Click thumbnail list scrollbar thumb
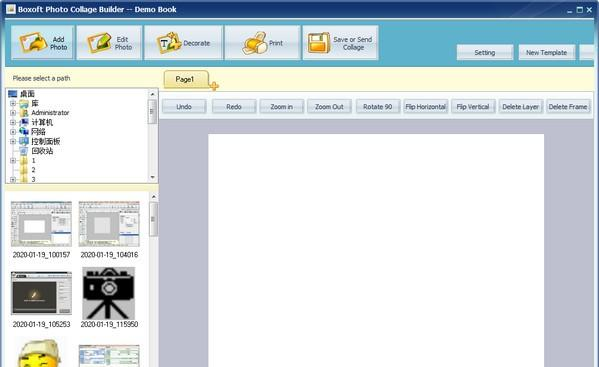The image size is (599, 367). [x=154, y=220]
